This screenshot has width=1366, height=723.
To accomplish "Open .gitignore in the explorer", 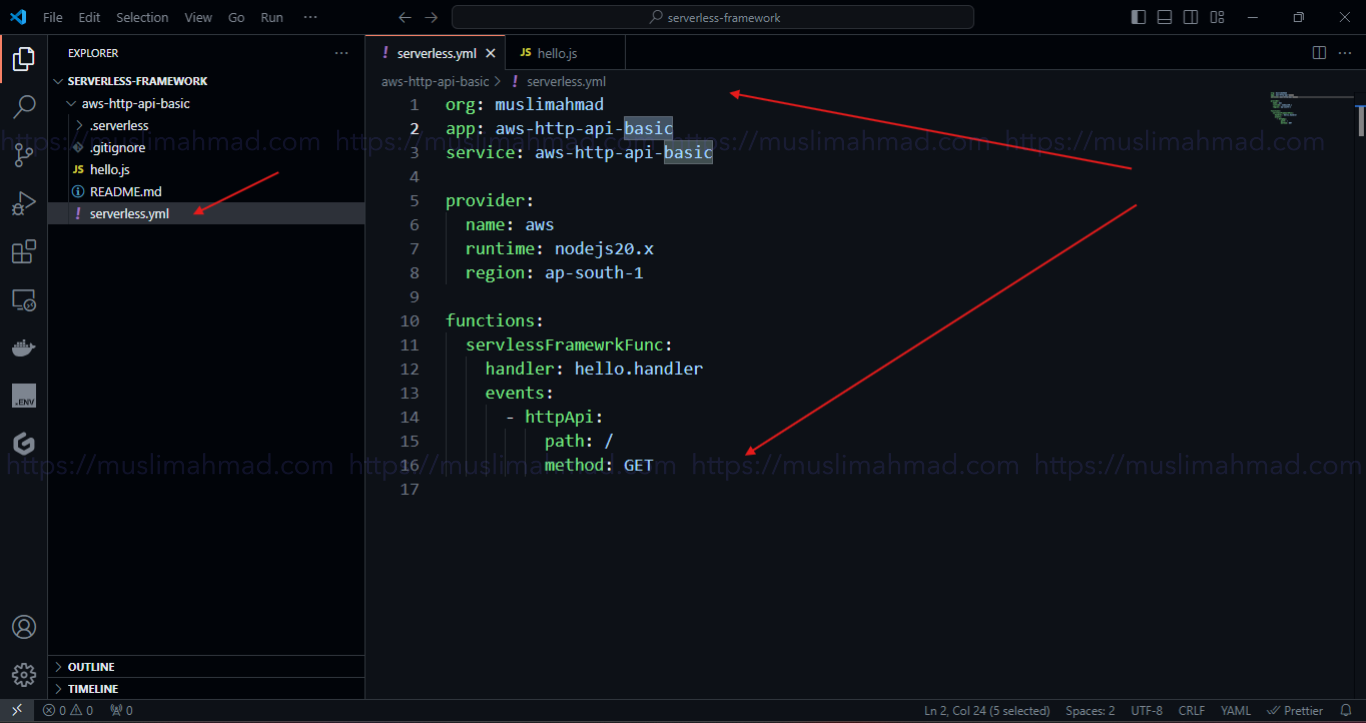I will point(206,147).
